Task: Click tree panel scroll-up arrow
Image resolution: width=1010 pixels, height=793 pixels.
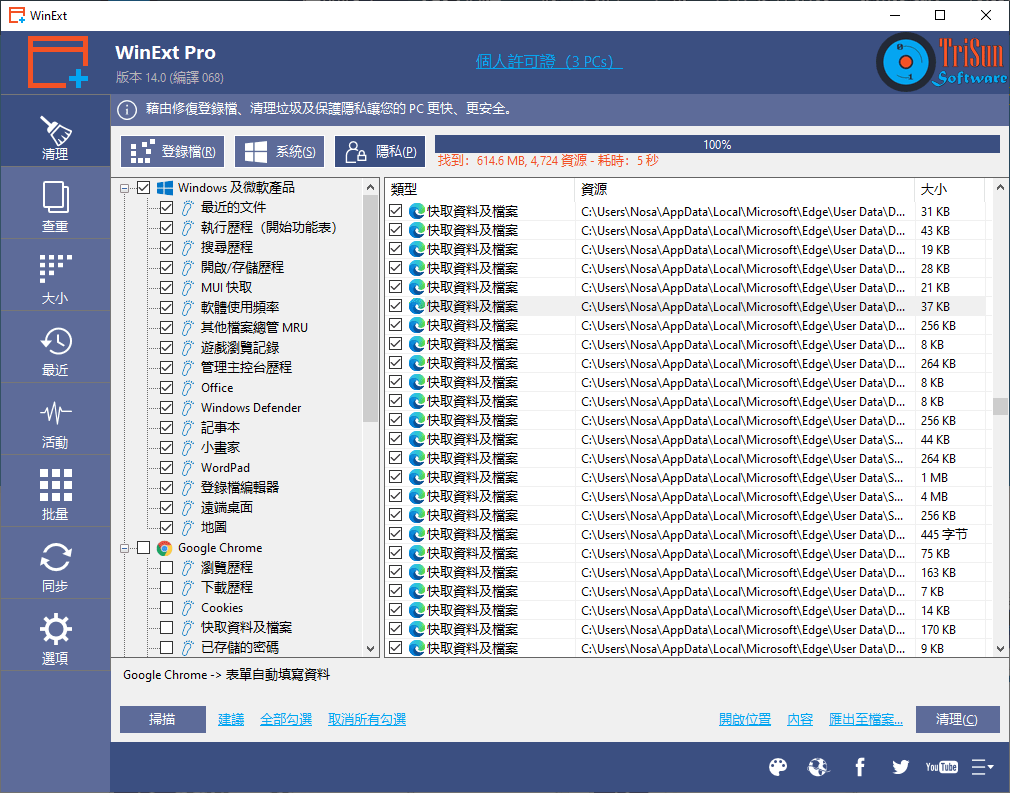Action: click(x=370, y=187)
